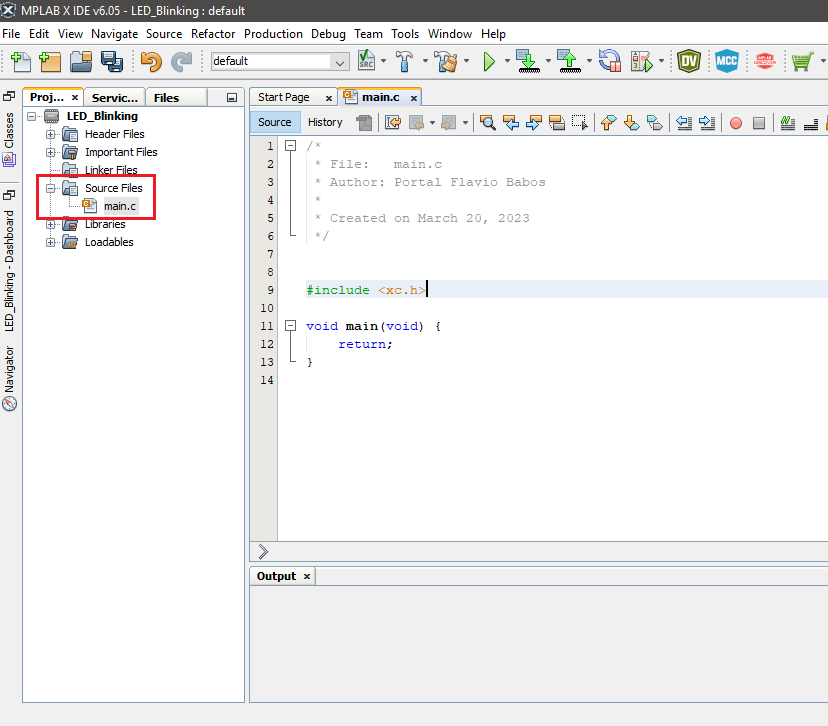Toggle rectangular selection mode
The height and width of the screenshot is (726, 828).
tap(580, 123)
